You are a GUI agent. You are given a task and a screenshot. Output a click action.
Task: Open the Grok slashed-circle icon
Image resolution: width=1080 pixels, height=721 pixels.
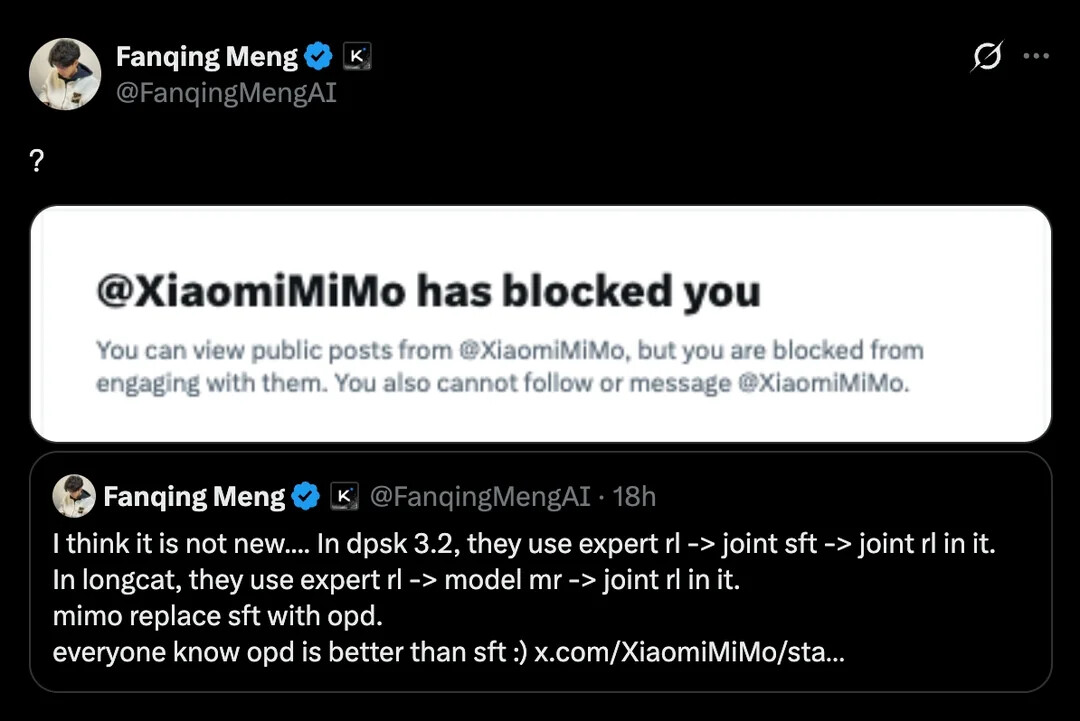click(x=986, y=58)
